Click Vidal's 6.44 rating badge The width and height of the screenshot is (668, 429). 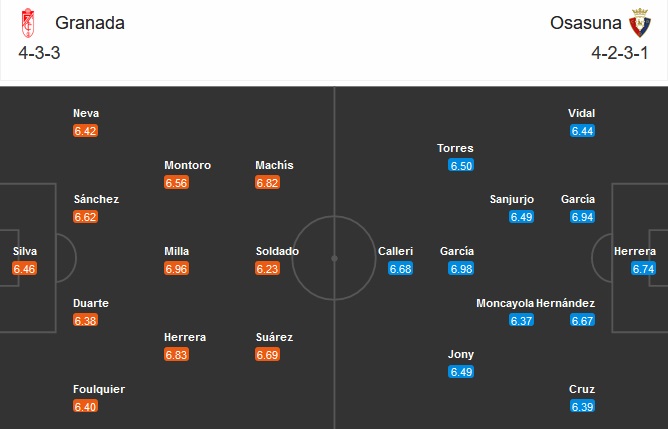pyautogui.click(x=582, y=131)
